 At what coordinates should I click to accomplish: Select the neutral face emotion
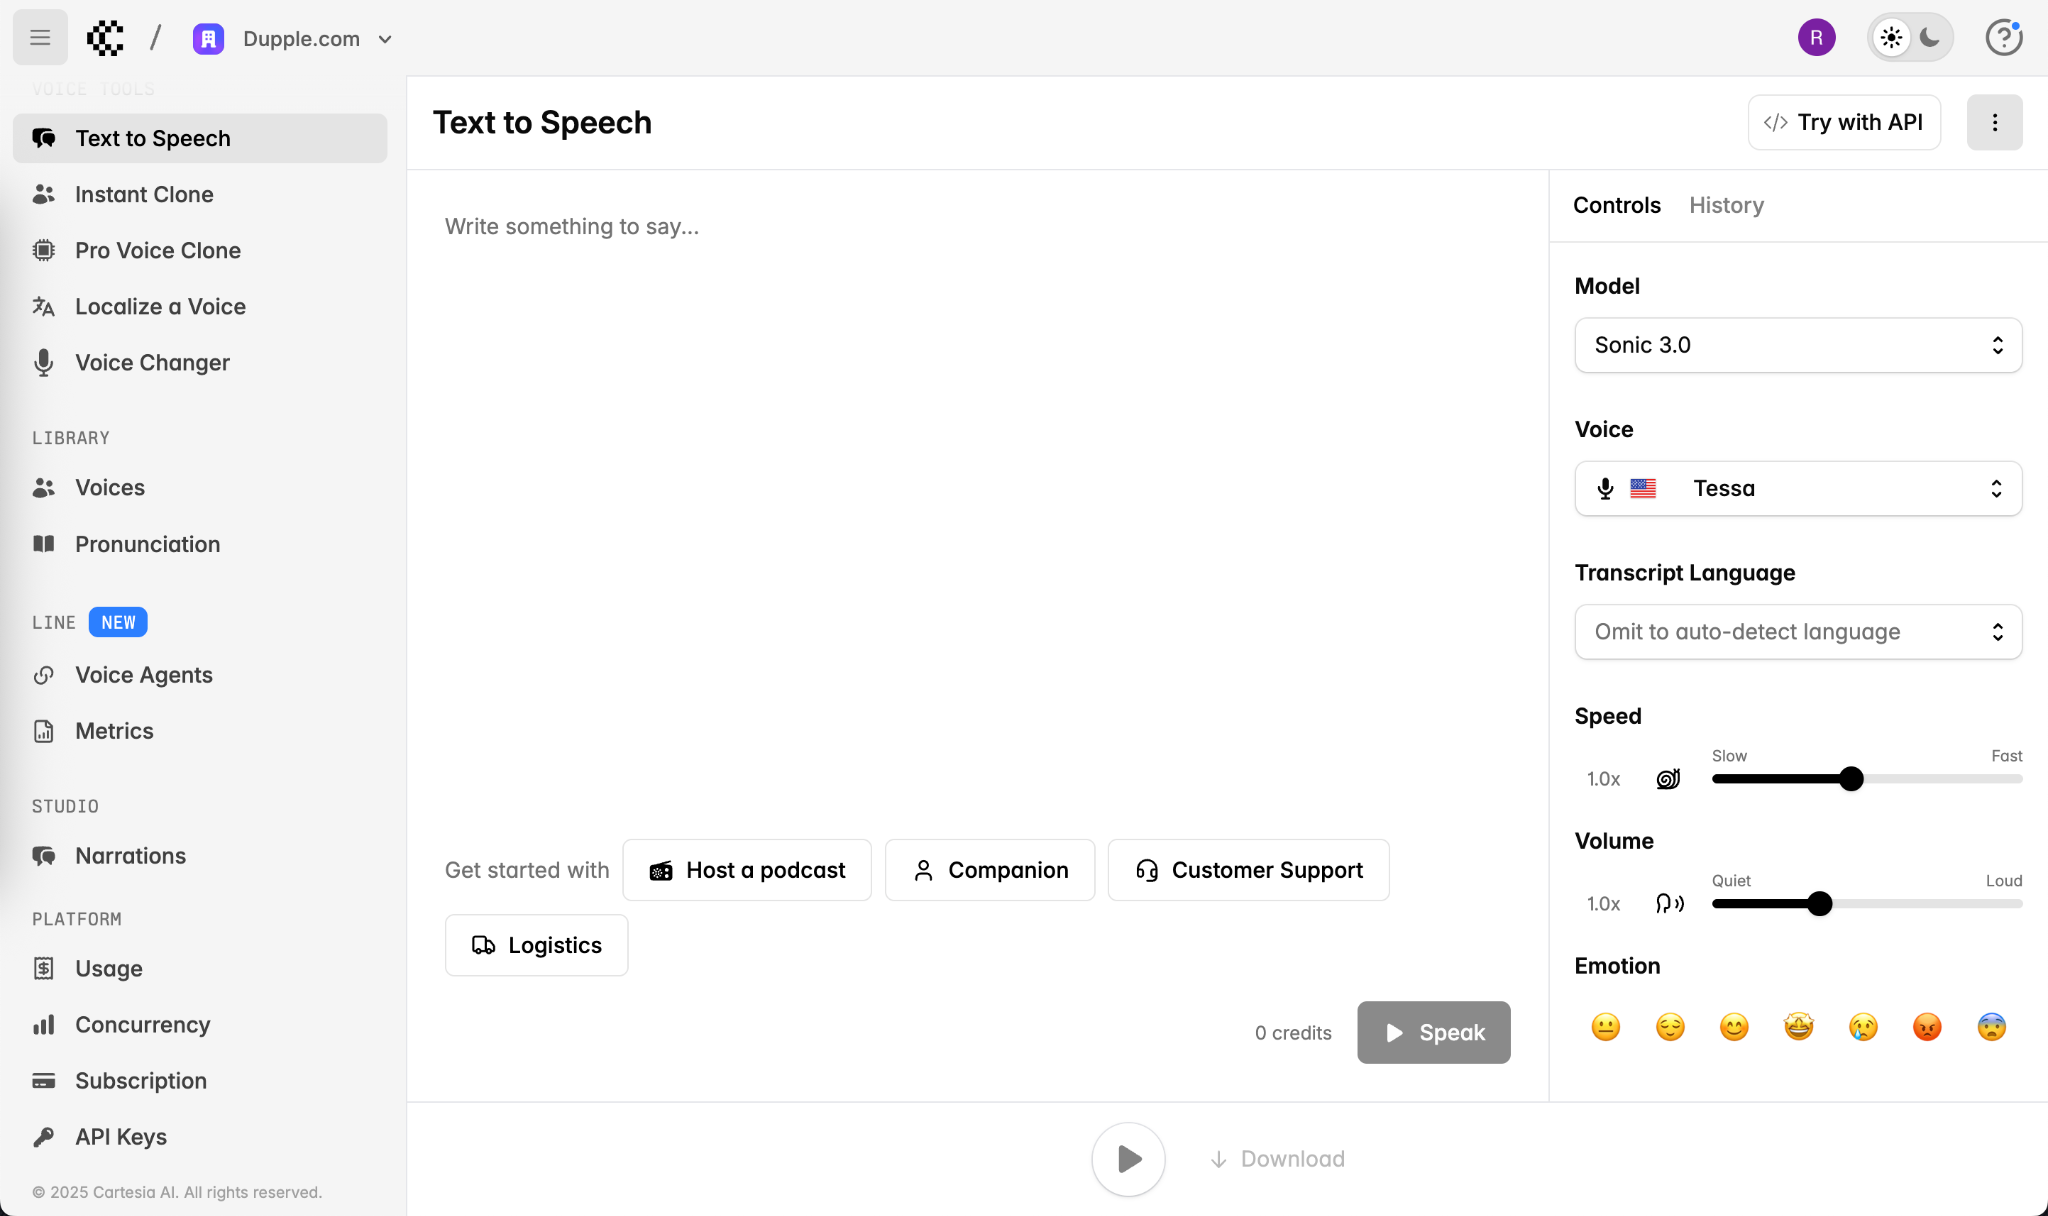(x=1605, y=1027)
